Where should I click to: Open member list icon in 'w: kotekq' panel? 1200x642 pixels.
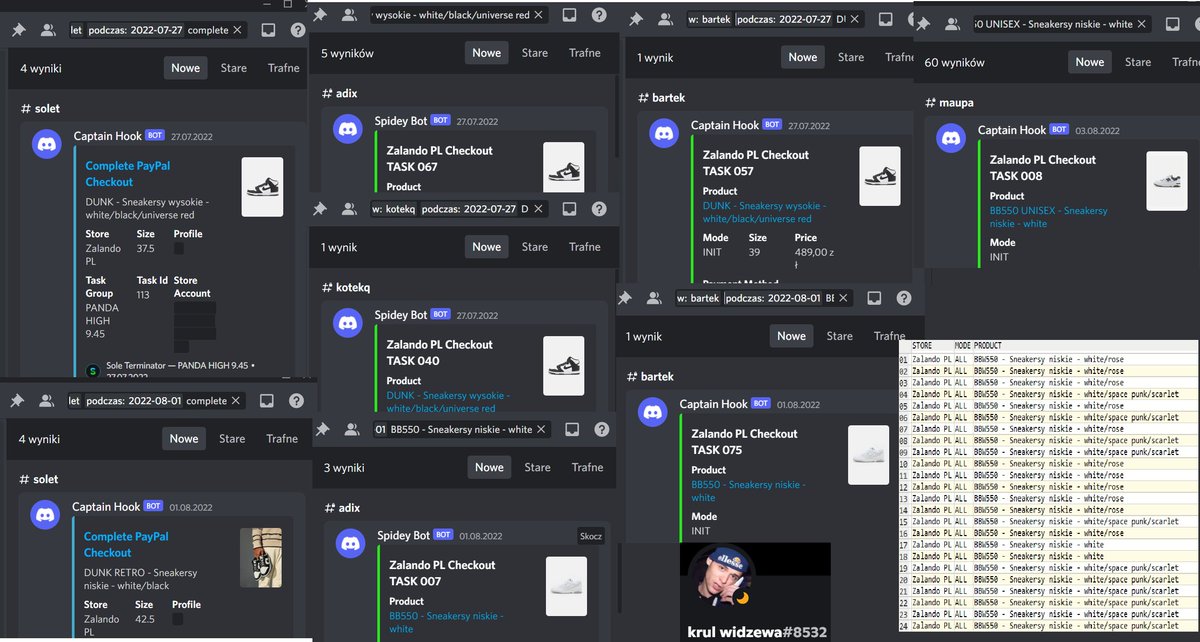click(x=349, y=209)
